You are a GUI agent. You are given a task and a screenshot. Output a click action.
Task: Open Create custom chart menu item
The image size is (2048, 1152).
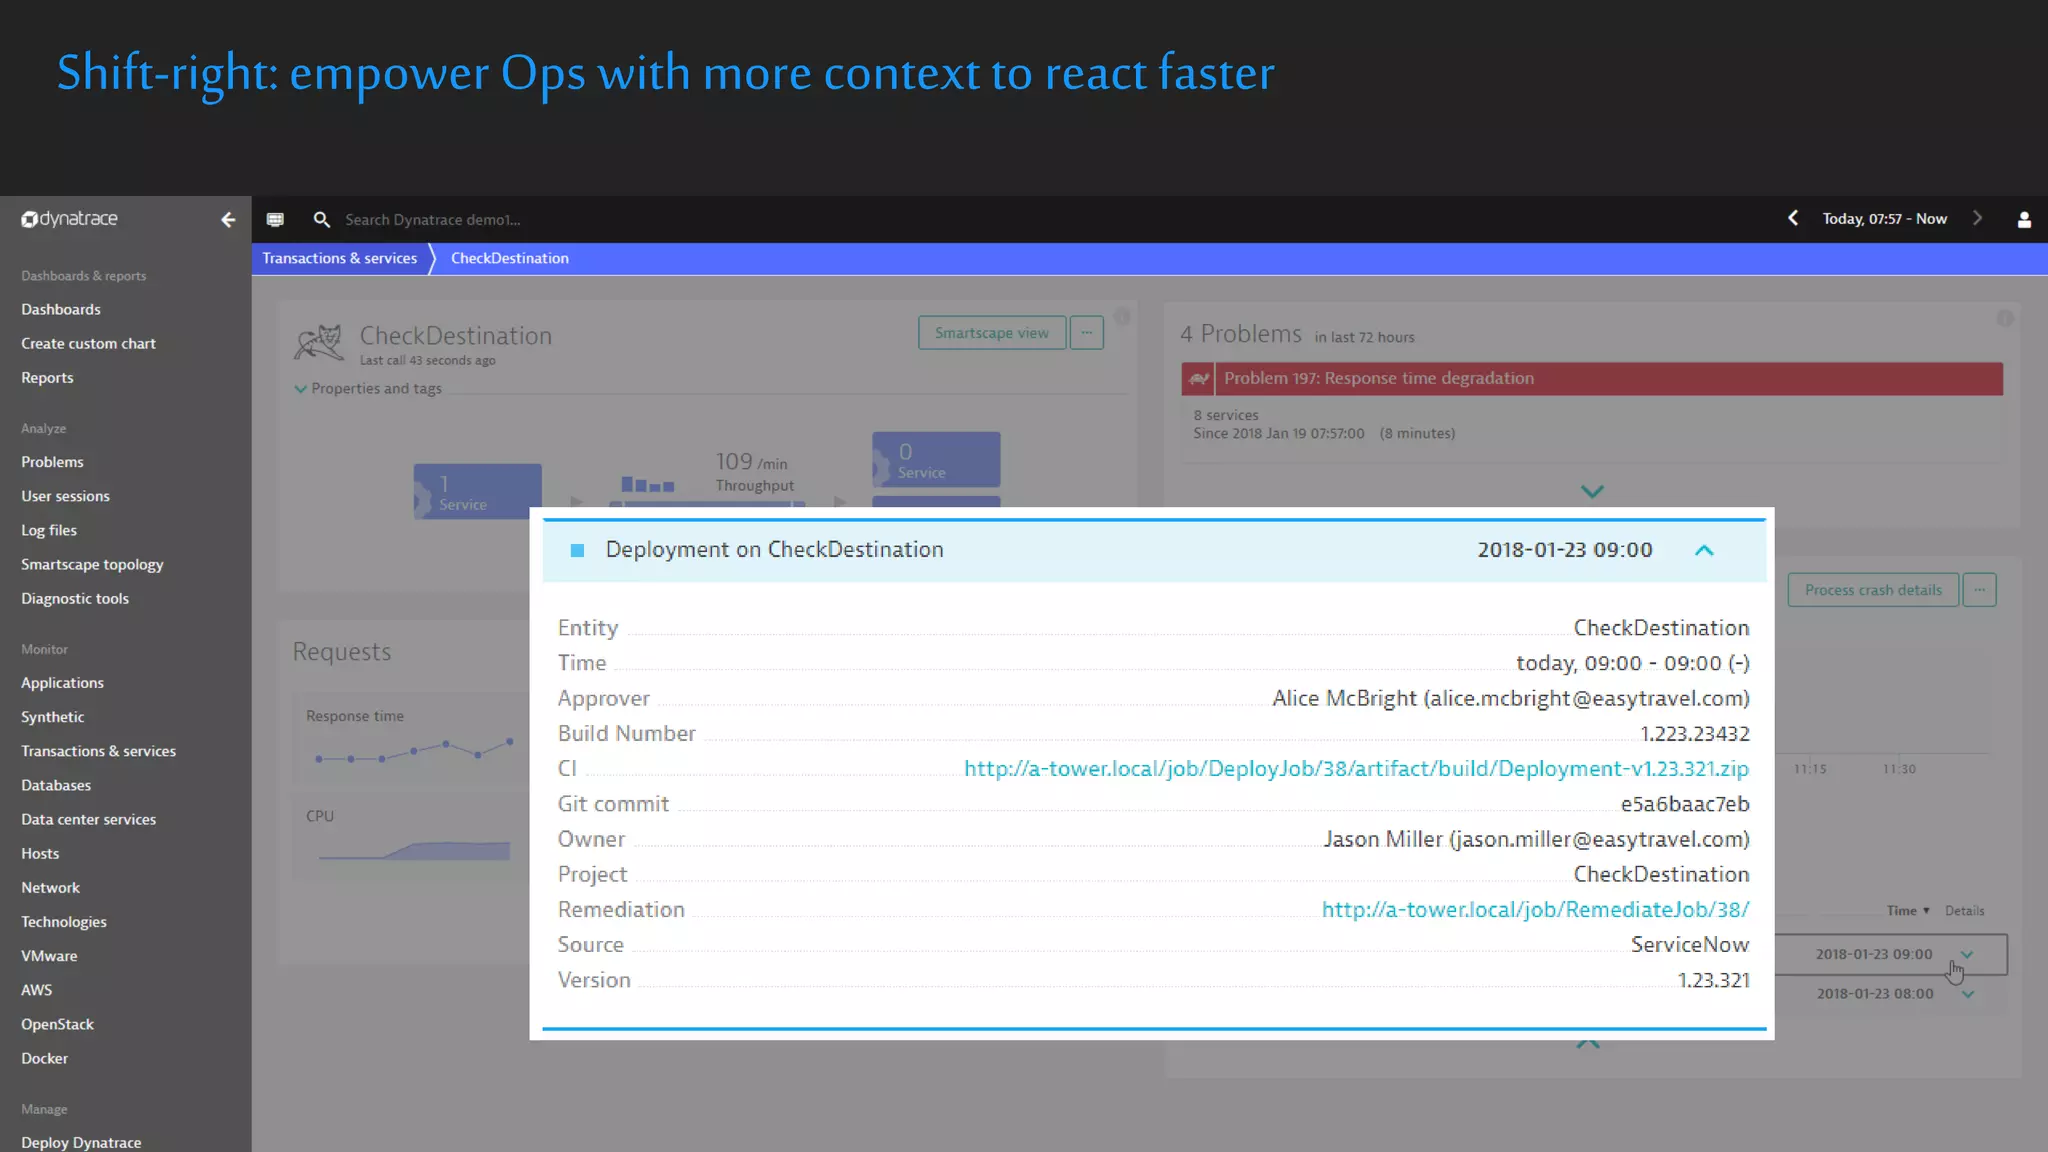(88, 344)
